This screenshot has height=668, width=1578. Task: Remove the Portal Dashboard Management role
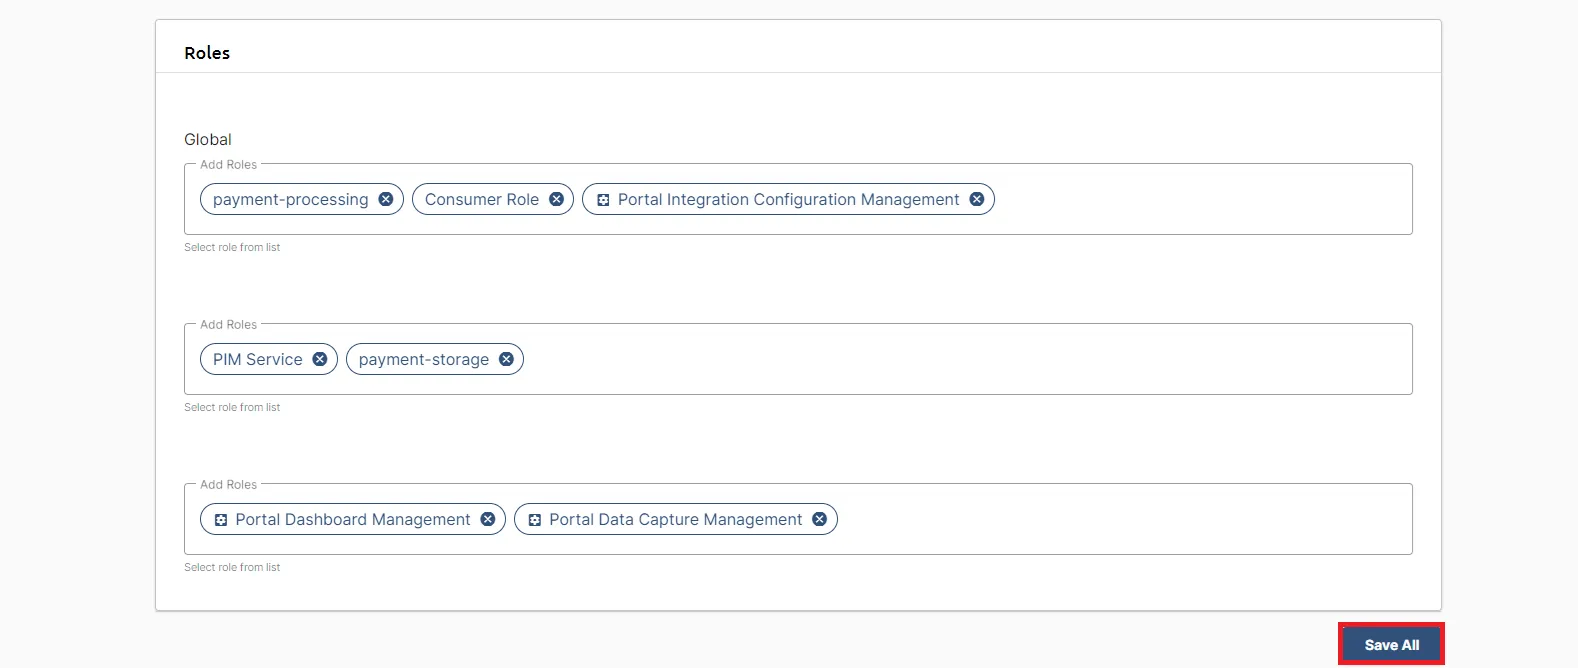tap(488, 519)
